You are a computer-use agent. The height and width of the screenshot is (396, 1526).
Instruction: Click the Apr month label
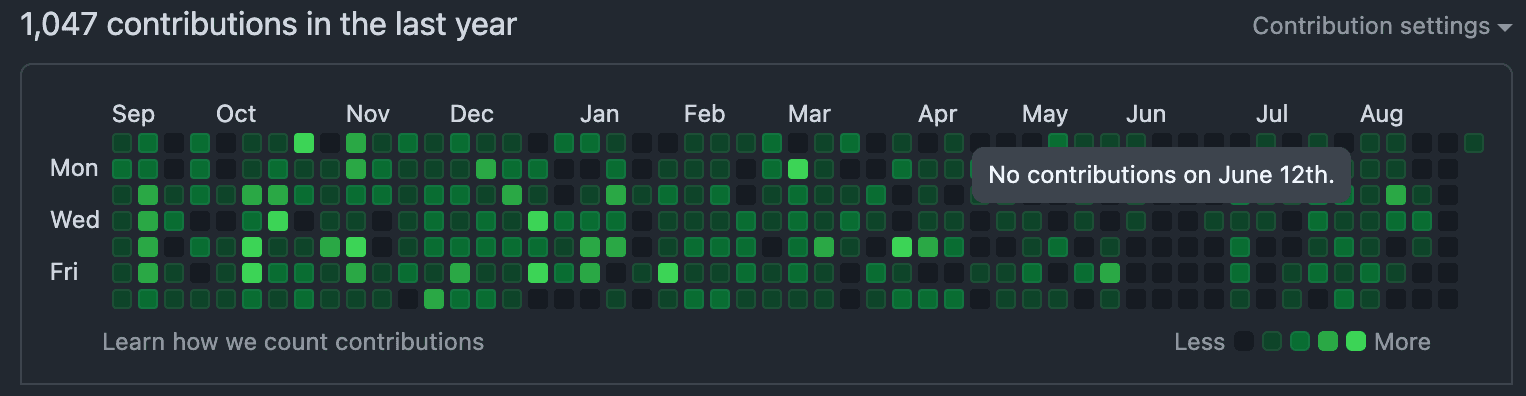coord(938,113)
